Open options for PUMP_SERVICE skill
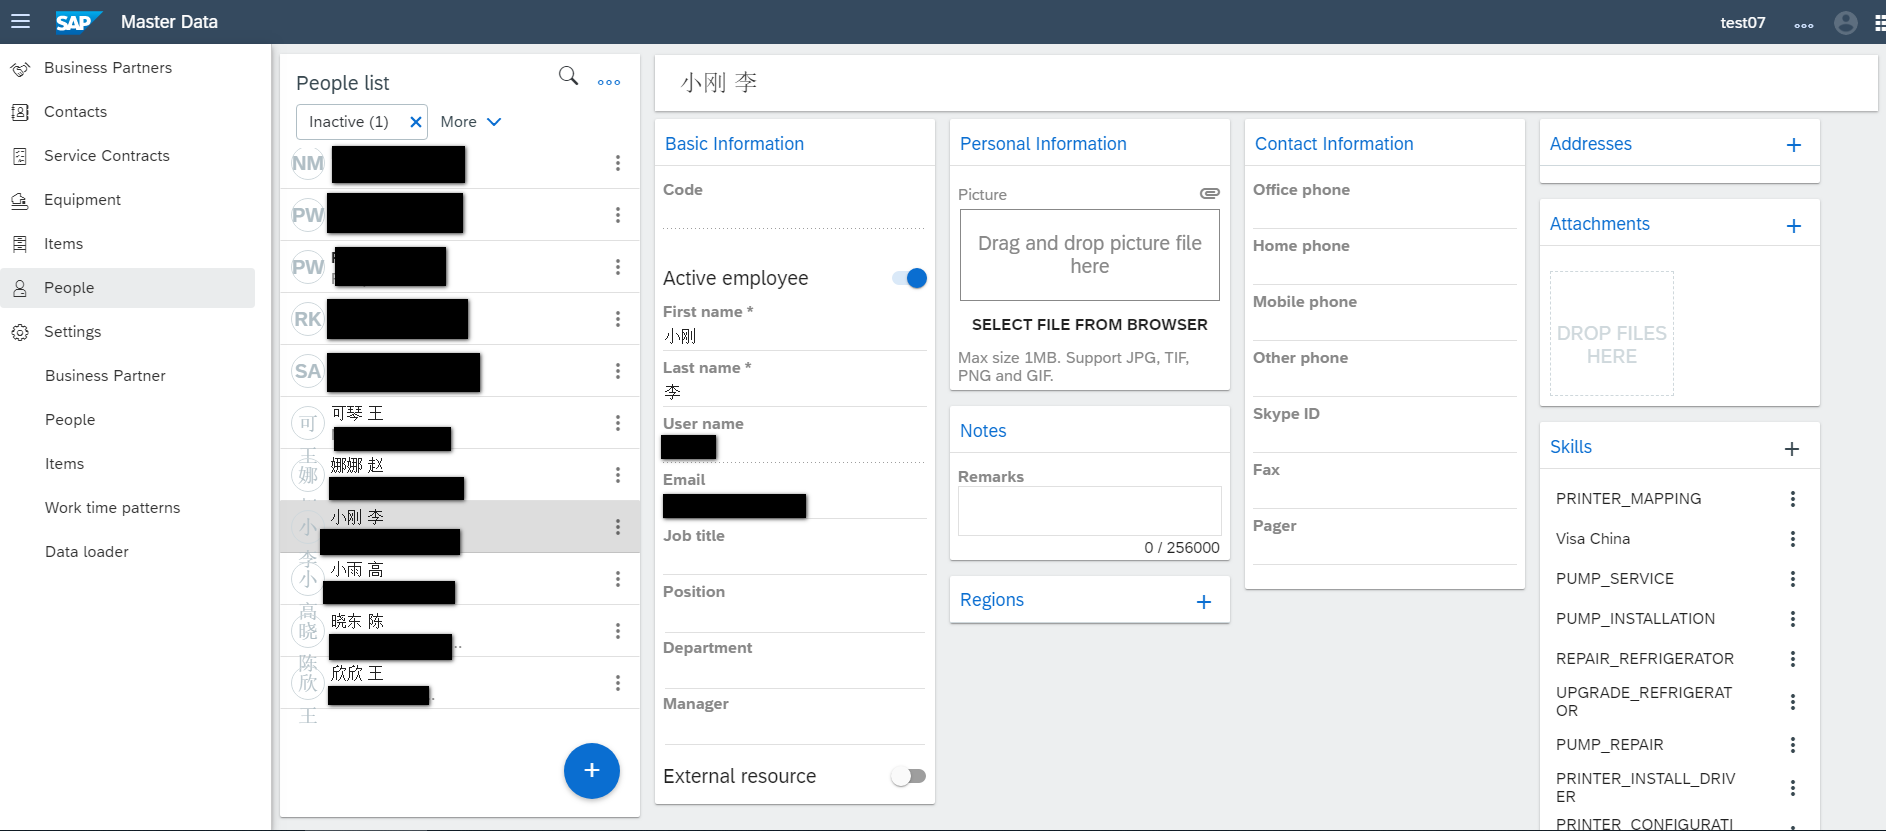 click(x=1793, y=579)
